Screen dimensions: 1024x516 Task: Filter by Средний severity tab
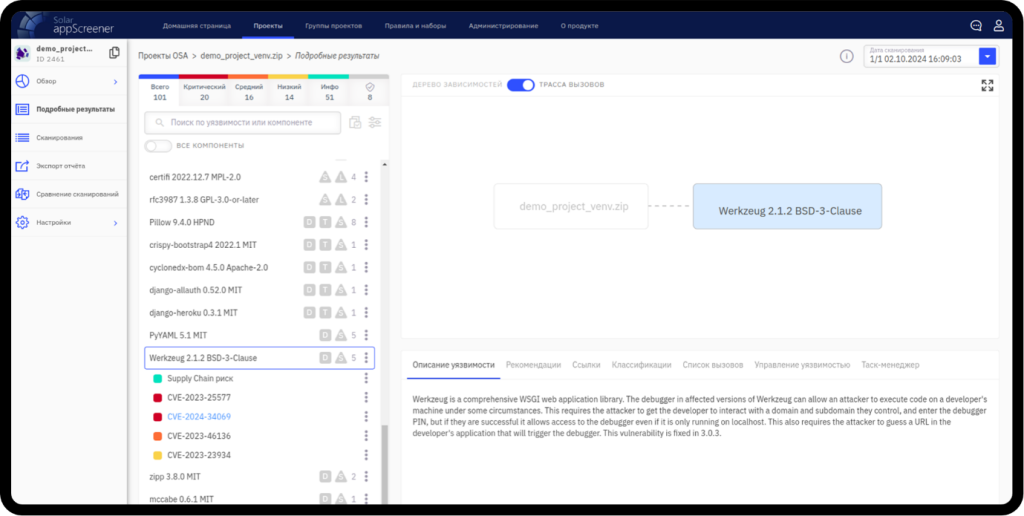click(x=249, y=91)
